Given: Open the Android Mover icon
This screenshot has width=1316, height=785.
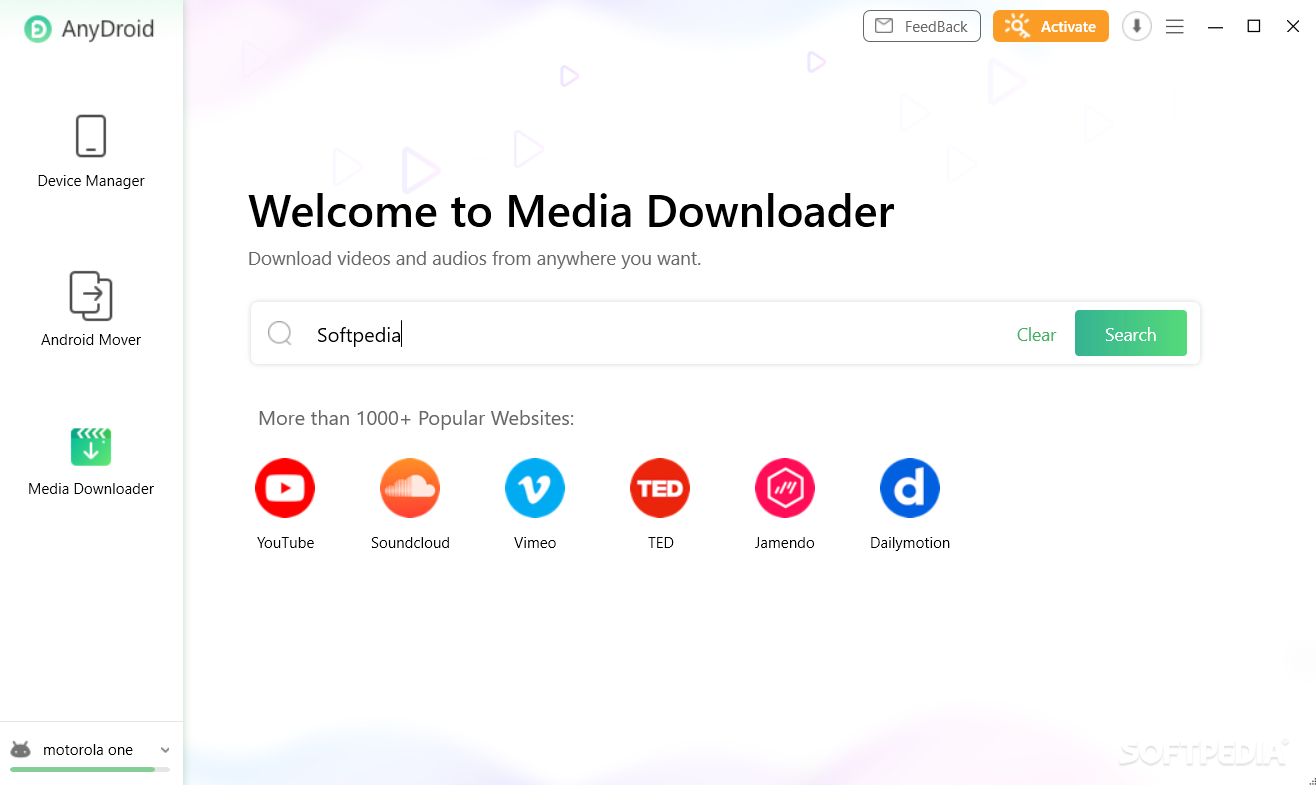Looking at the screenshot, I should click(91, 296).
